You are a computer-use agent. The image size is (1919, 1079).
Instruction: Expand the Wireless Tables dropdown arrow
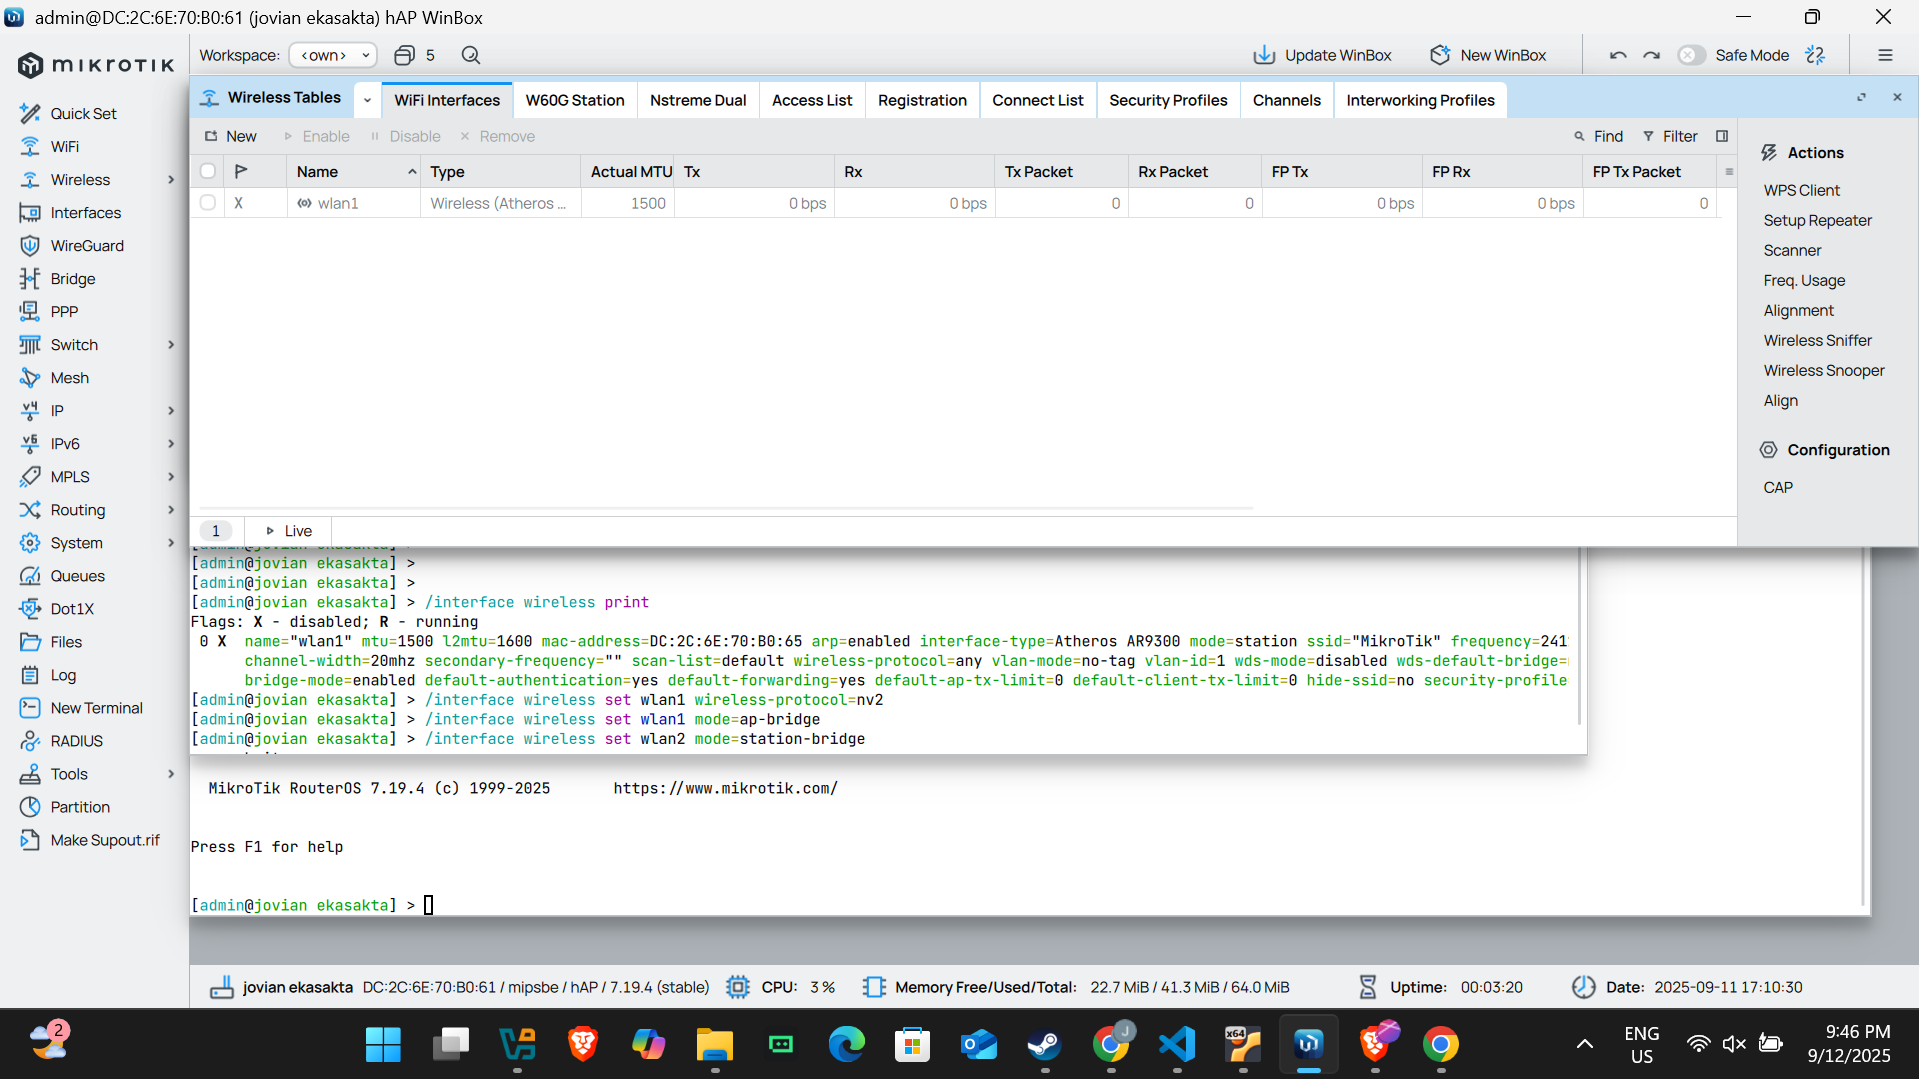tap(367, 100)
